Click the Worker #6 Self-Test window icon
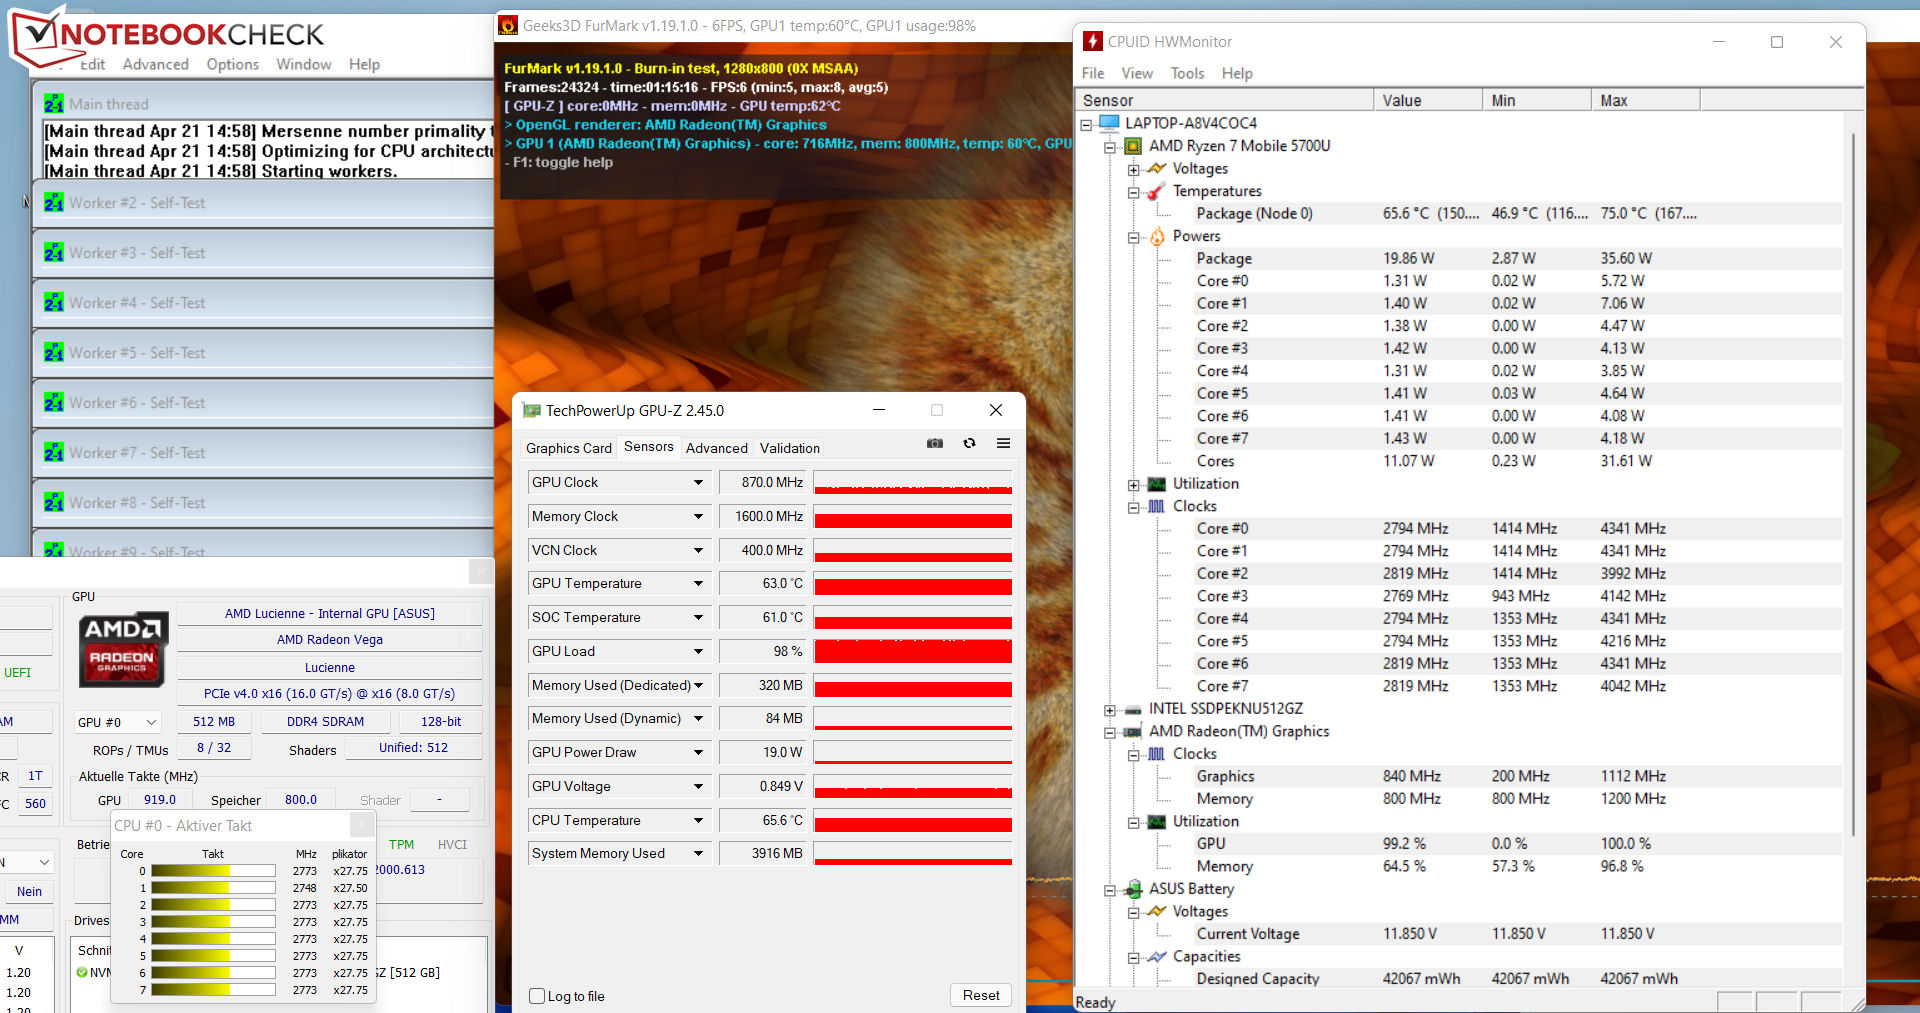The height and width of the screenshot is (1013, 1920). [x=54, y=403]
